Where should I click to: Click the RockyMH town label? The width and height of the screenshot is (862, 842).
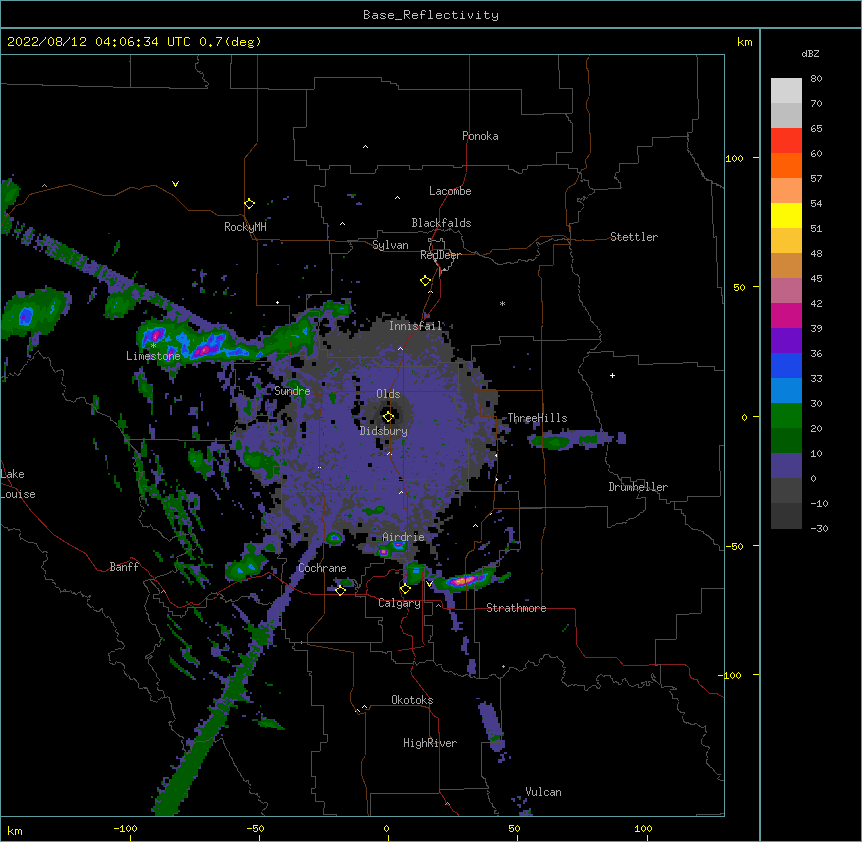tap(245, 227)
